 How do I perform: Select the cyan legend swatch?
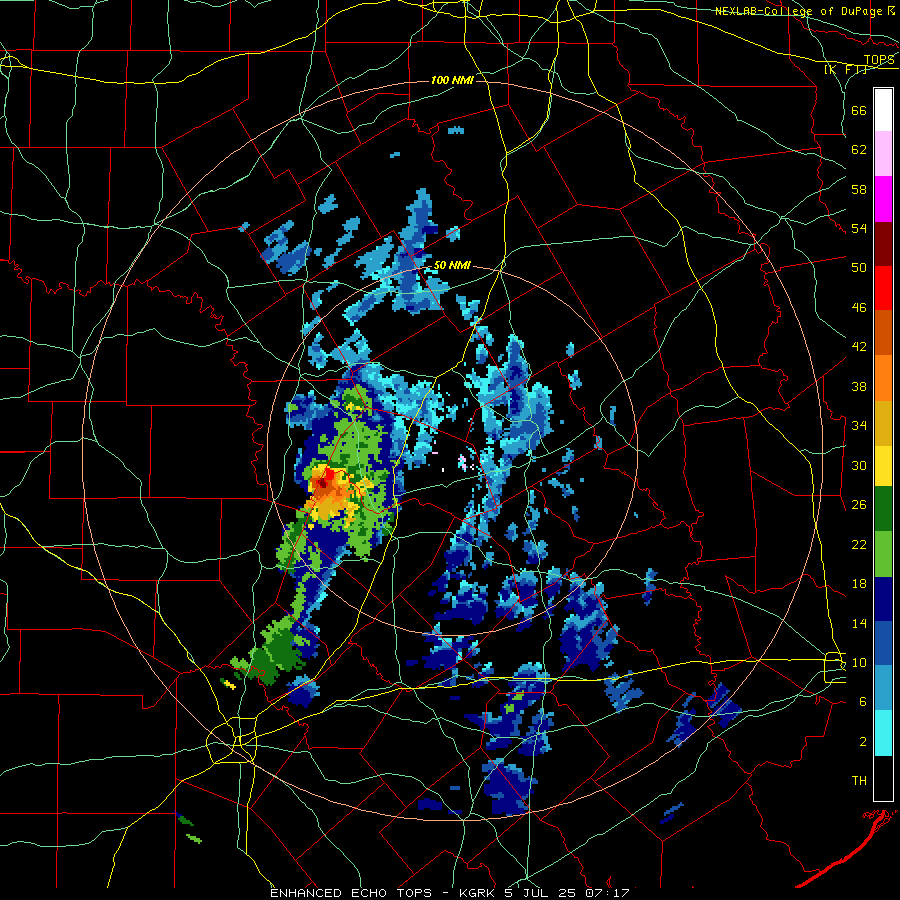coord(883,733)
